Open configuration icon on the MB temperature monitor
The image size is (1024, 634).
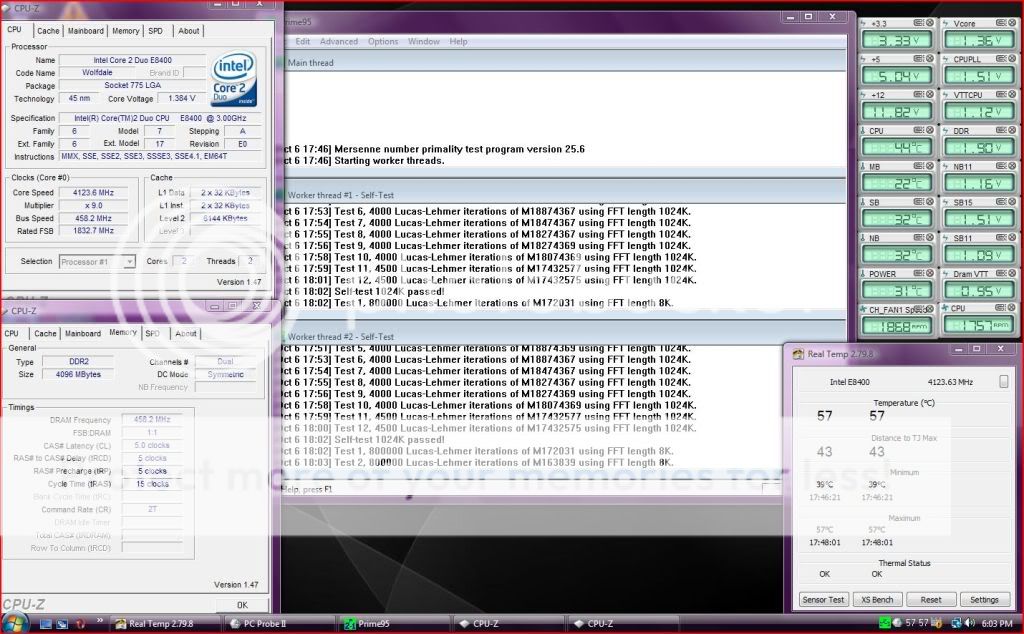click(x=919, y=166)
